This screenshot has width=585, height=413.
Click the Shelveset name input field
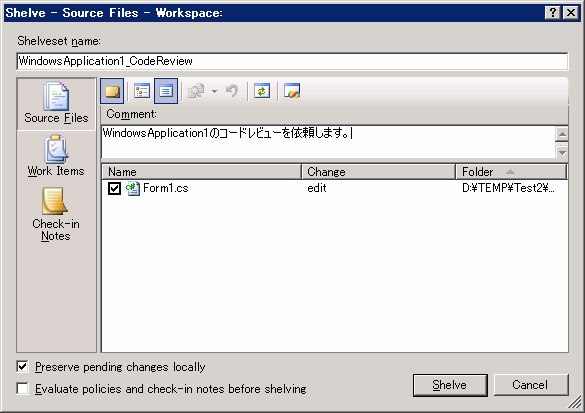pos(292,61)
